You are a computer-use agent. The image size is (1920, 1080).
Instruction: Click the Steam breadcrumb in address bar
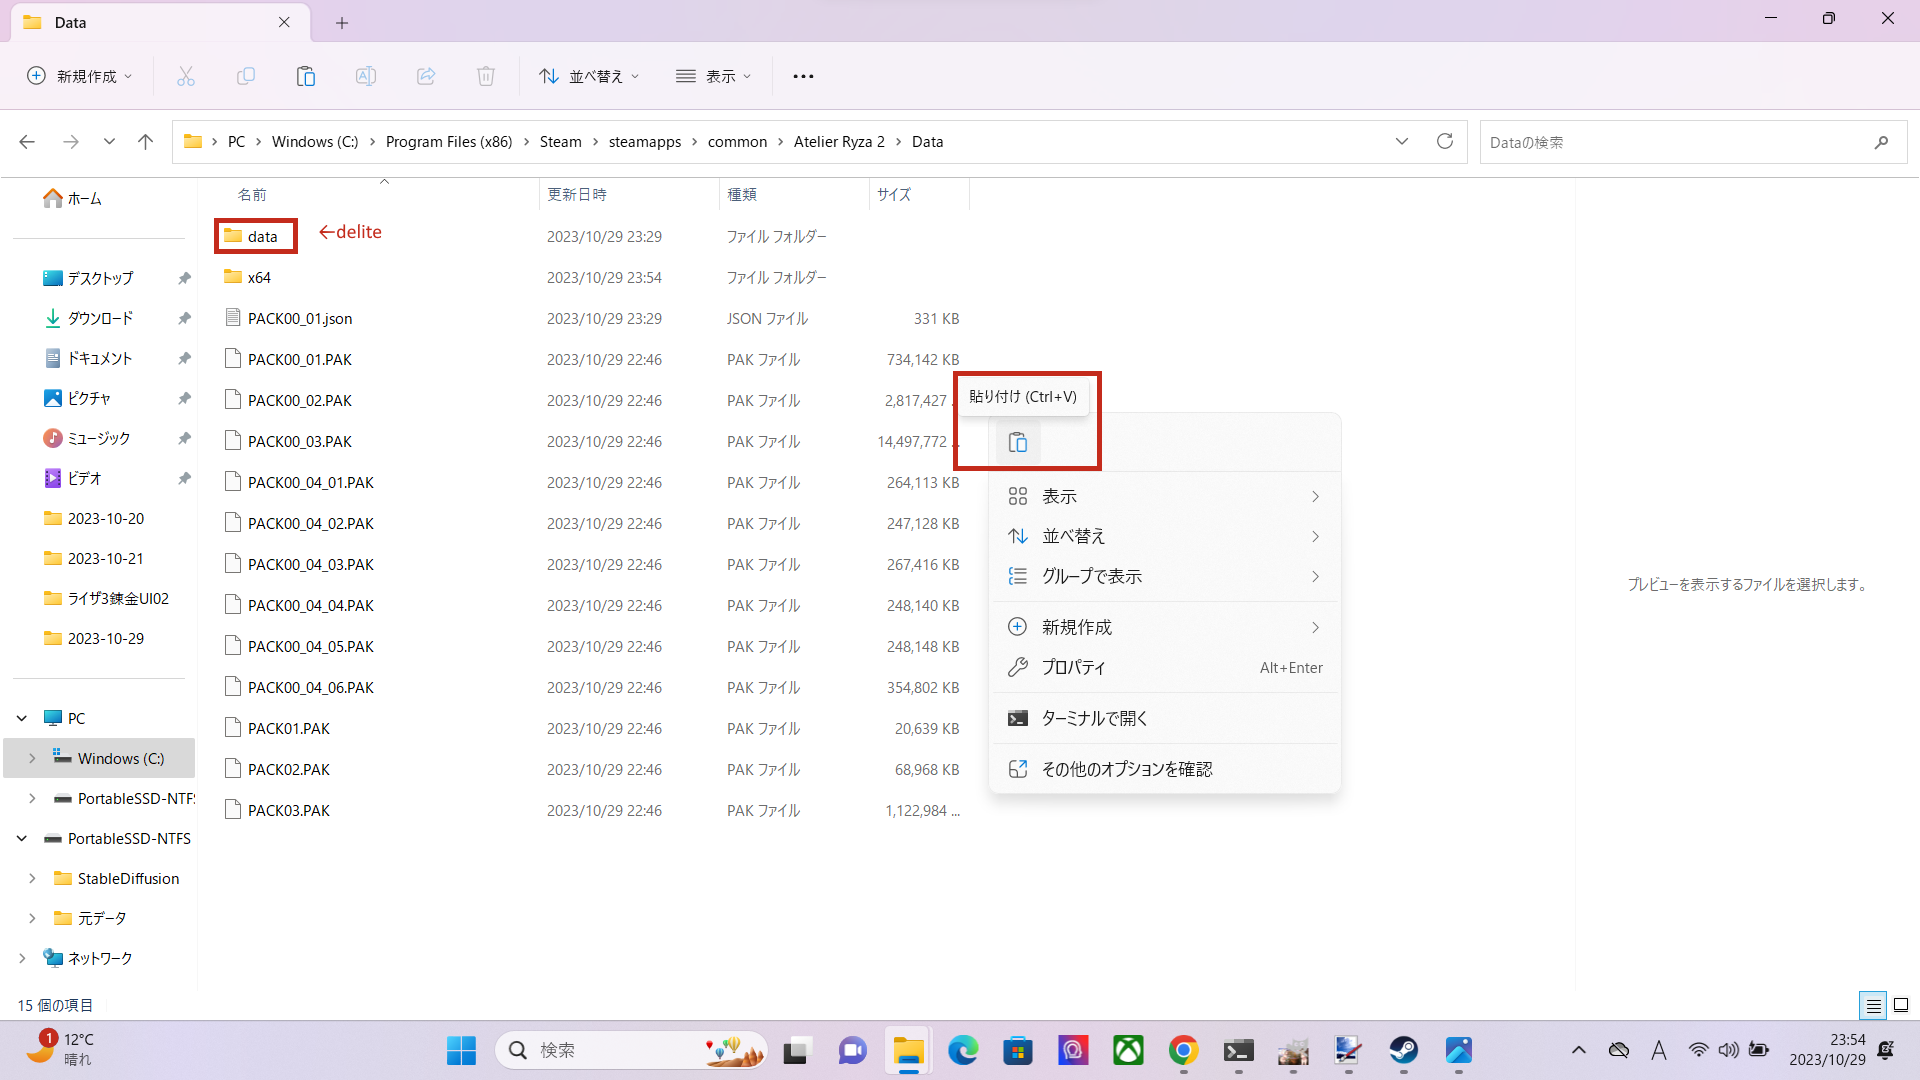point(560,142)
